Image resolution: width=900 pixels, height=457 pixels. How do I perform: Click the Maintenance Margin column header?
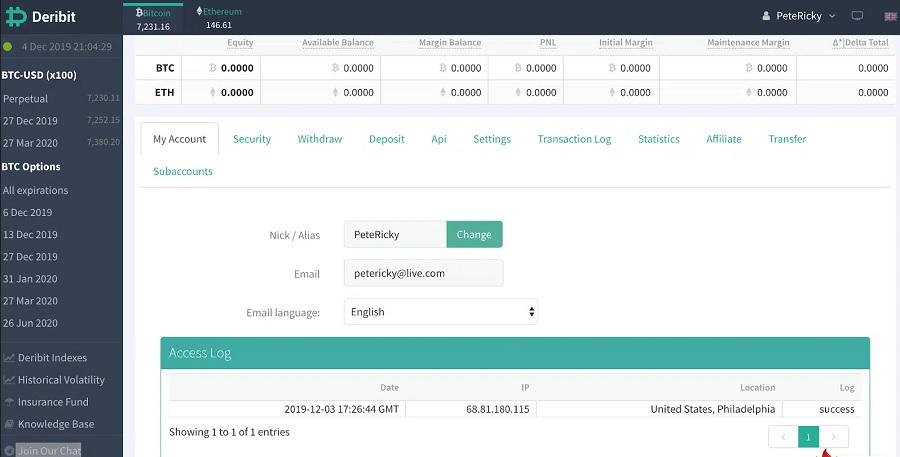click(x=748, y=42)
